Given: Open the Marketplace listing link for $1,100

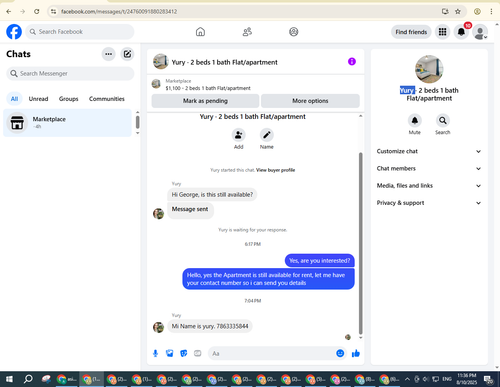Looking at the screenshot, I should 208,88.
